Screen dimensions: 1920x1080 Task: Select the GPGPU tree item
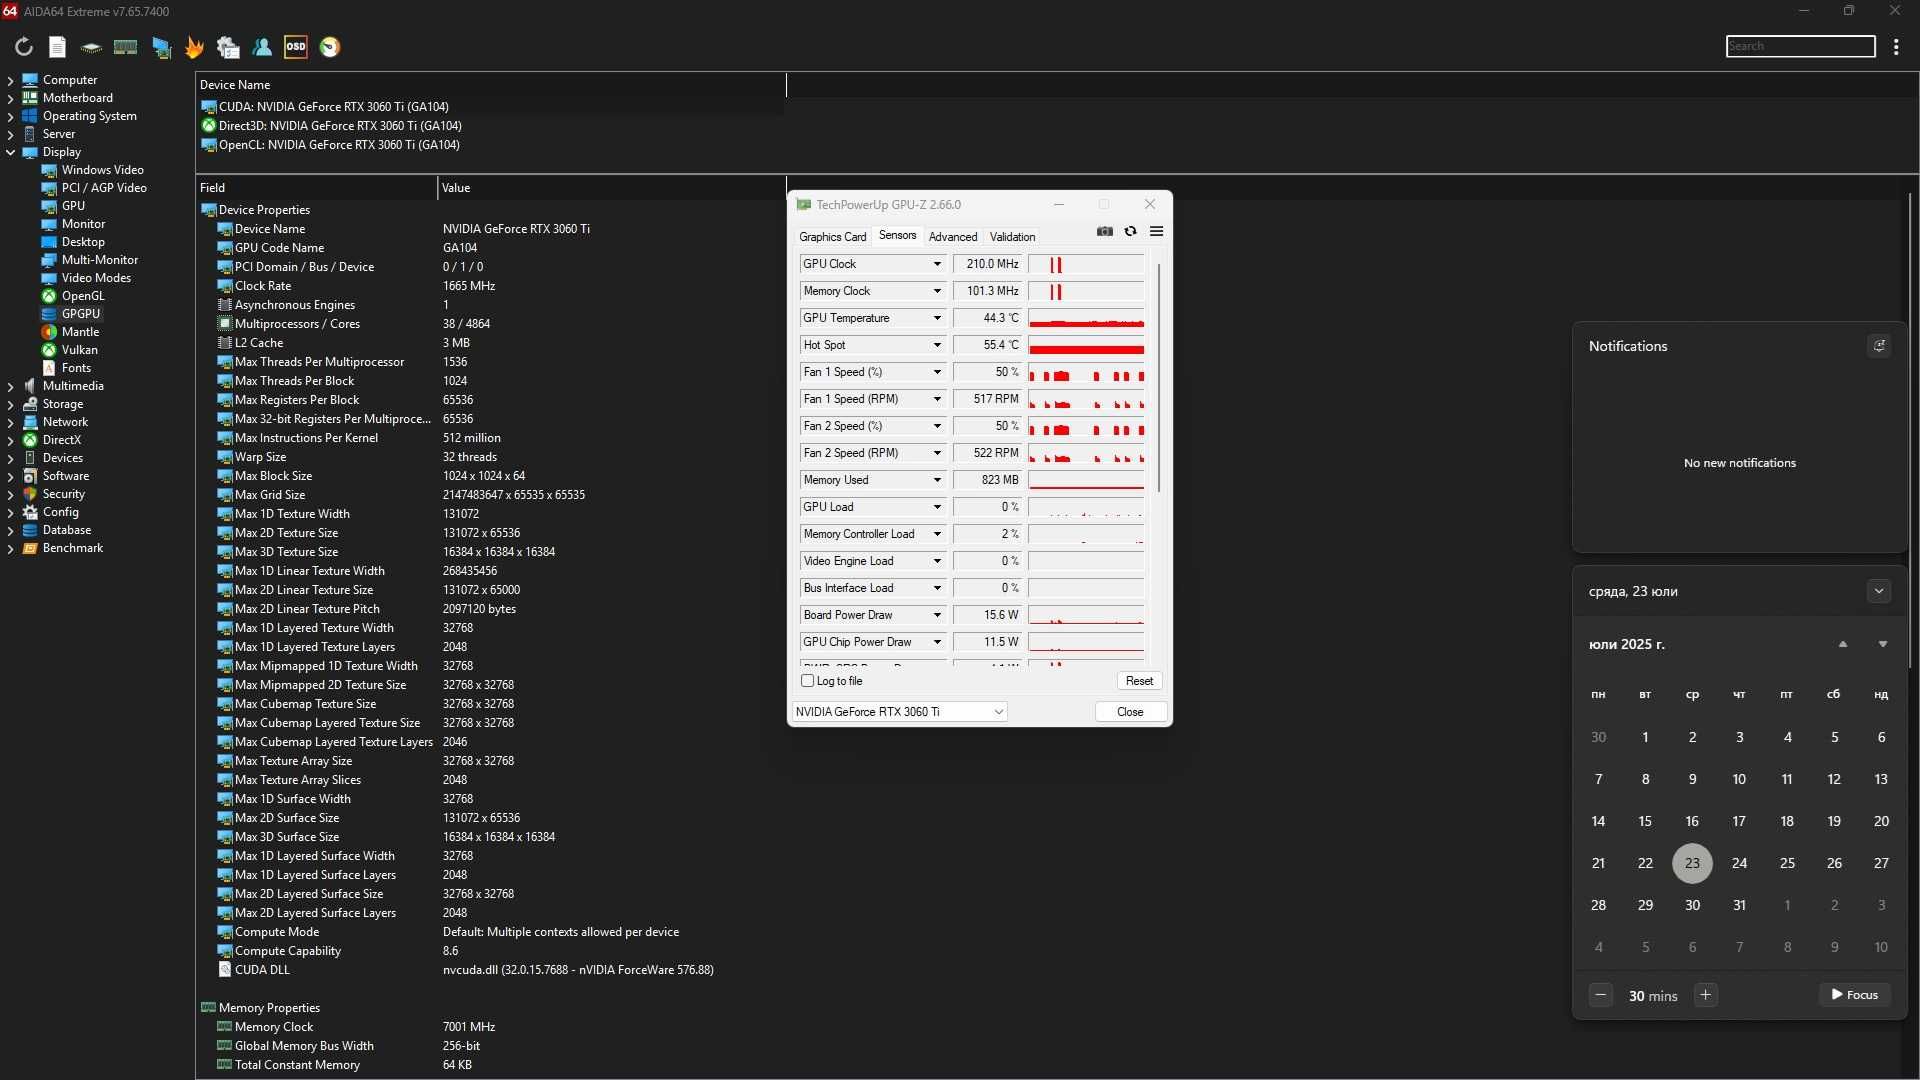[81, 314]
